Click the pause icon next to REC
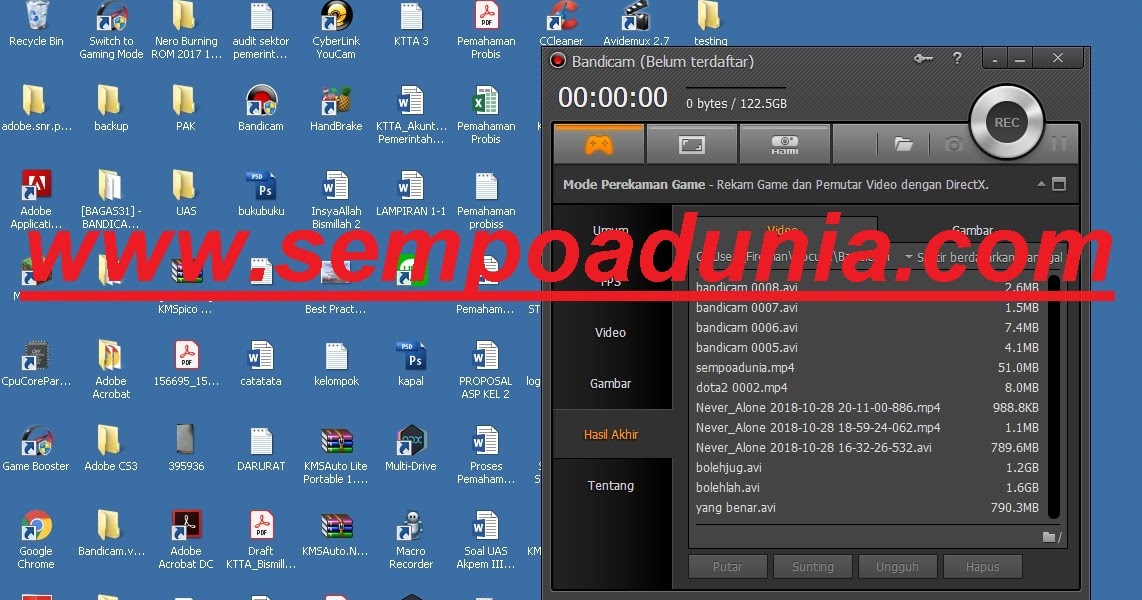The height and width of the screenshot is (600, 1142). [x=1058, y=144]
